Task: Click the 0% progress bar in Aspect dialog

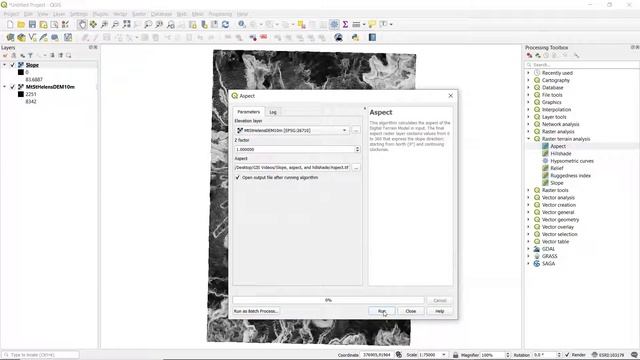Action: click(x=328, y=300)
